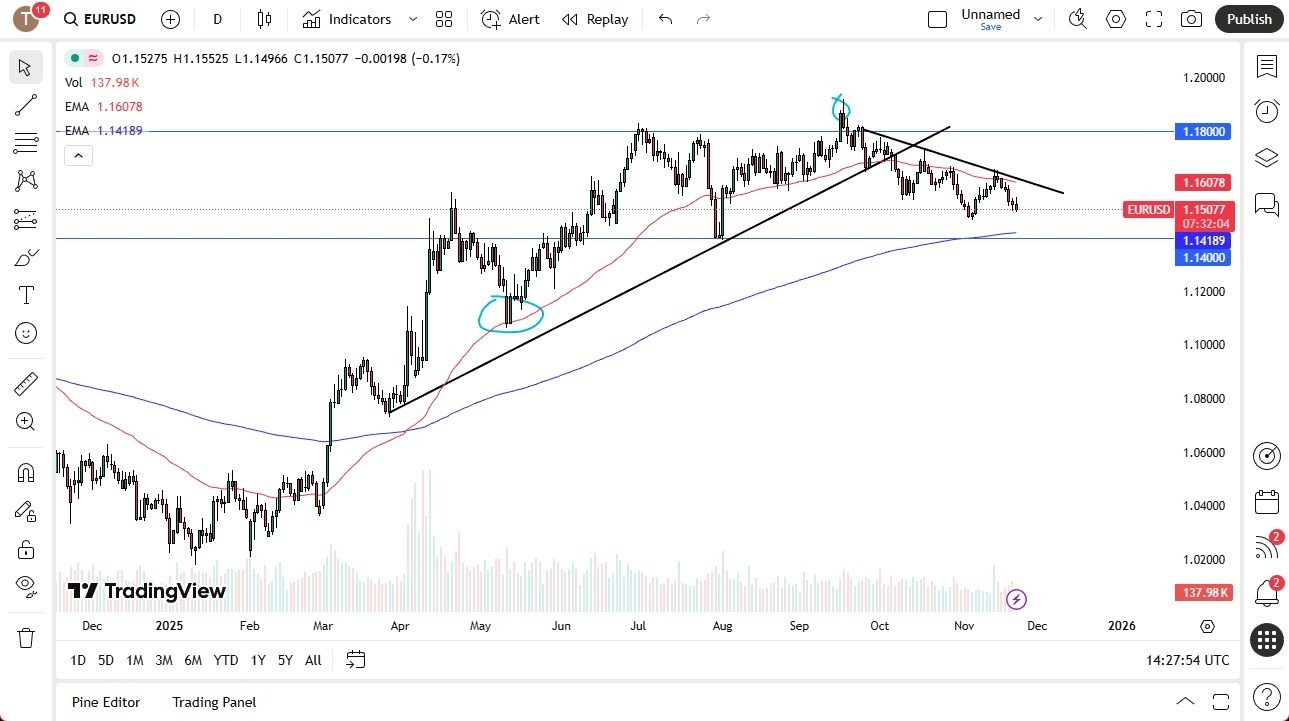Viewport: 1289px width, 721px height.
Task: Click the Publish button
Action: 1248,19
